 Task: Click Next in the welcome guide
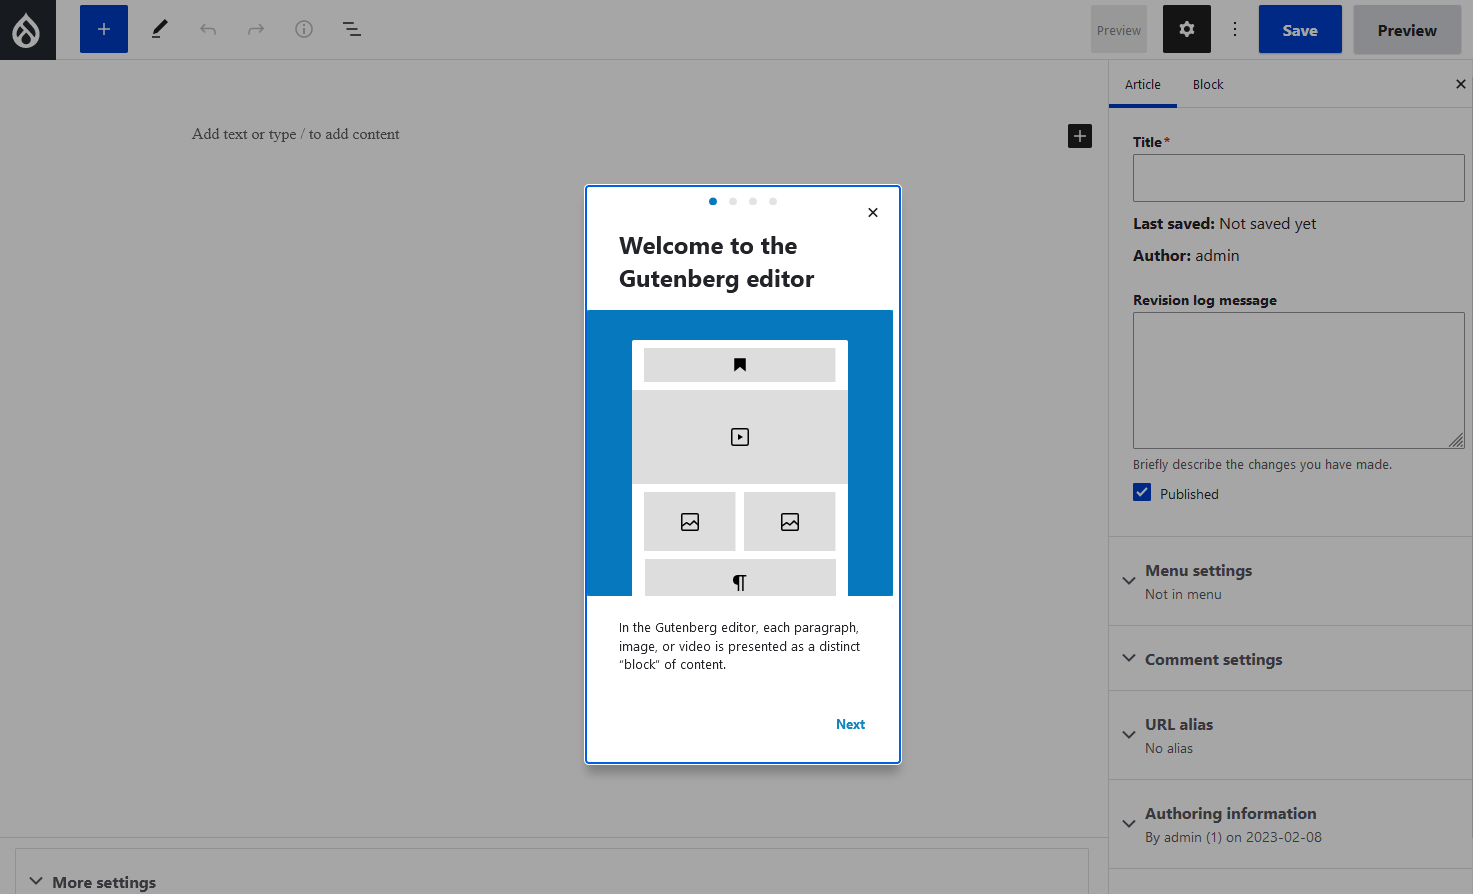(850, 724)
